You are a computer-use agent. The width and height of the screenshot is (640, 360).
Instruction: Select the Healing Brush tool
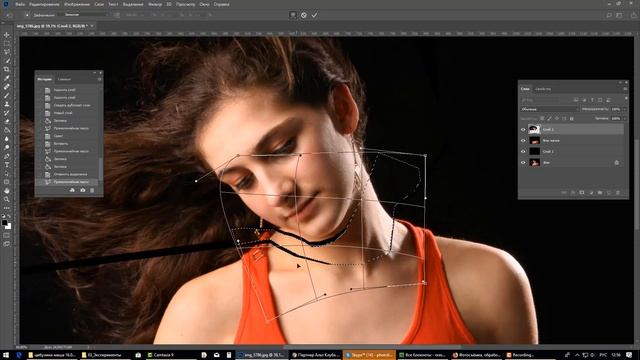[7, 87]
